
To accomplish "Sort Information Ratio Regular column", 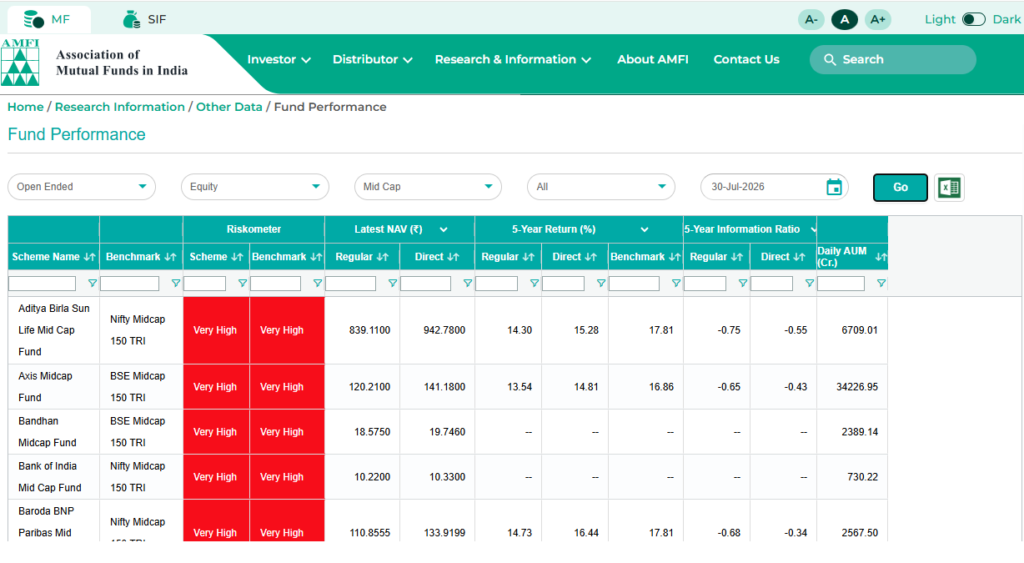I will (737, 257).
